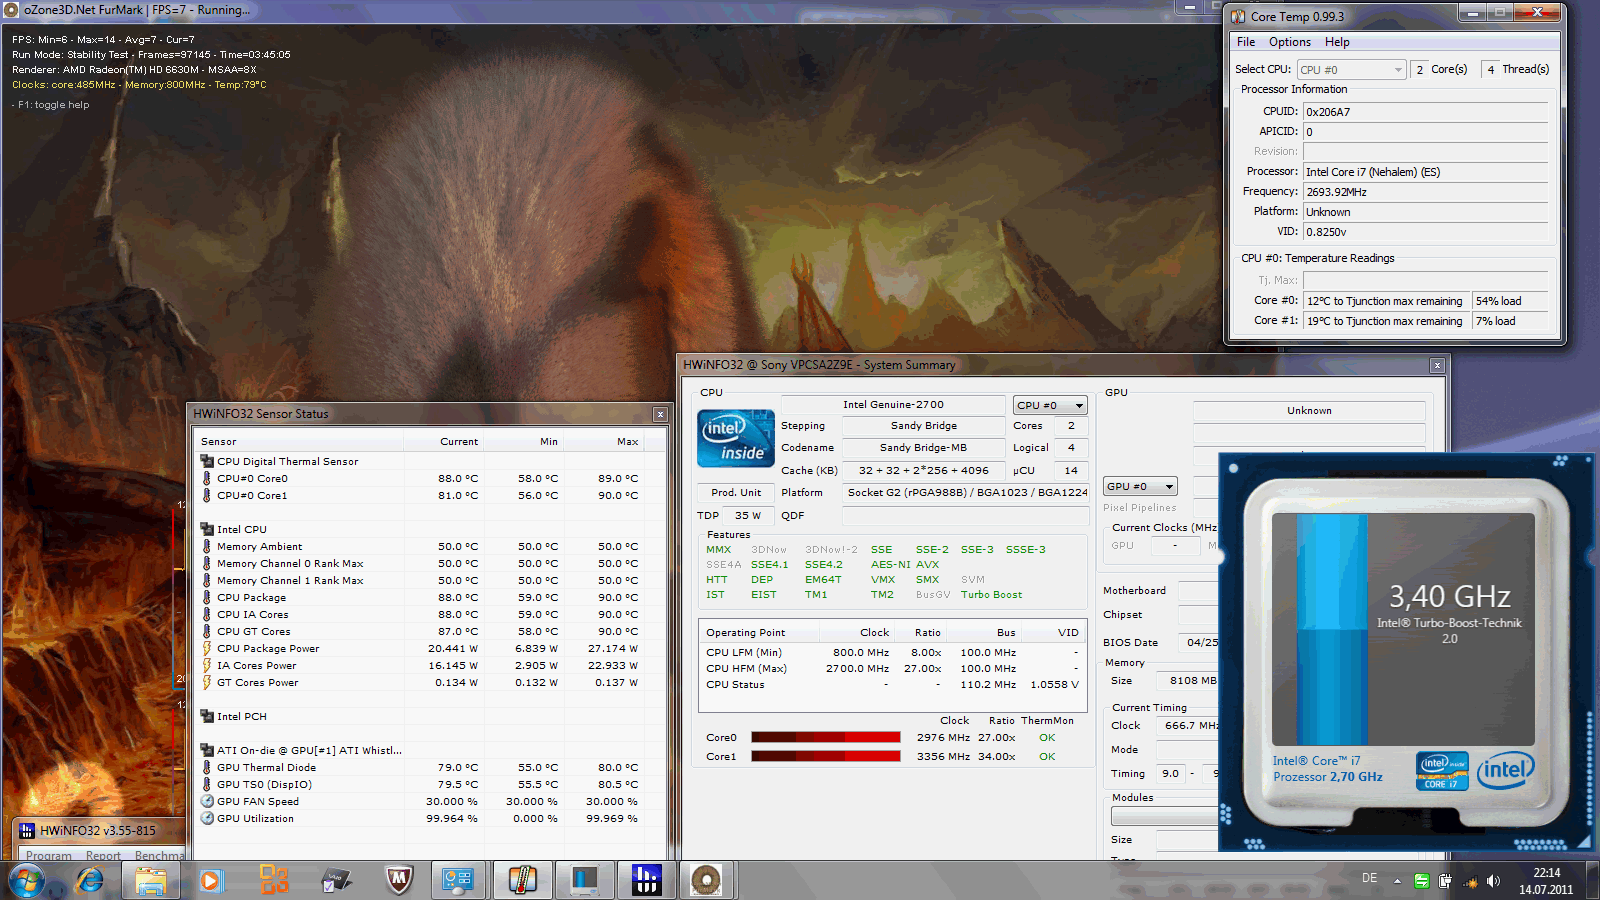Click the HWiNFO32 v3.55-815 title icon
Image resolution: width=1600 pixels, height=900 pixels.
(x=27, y=831)
